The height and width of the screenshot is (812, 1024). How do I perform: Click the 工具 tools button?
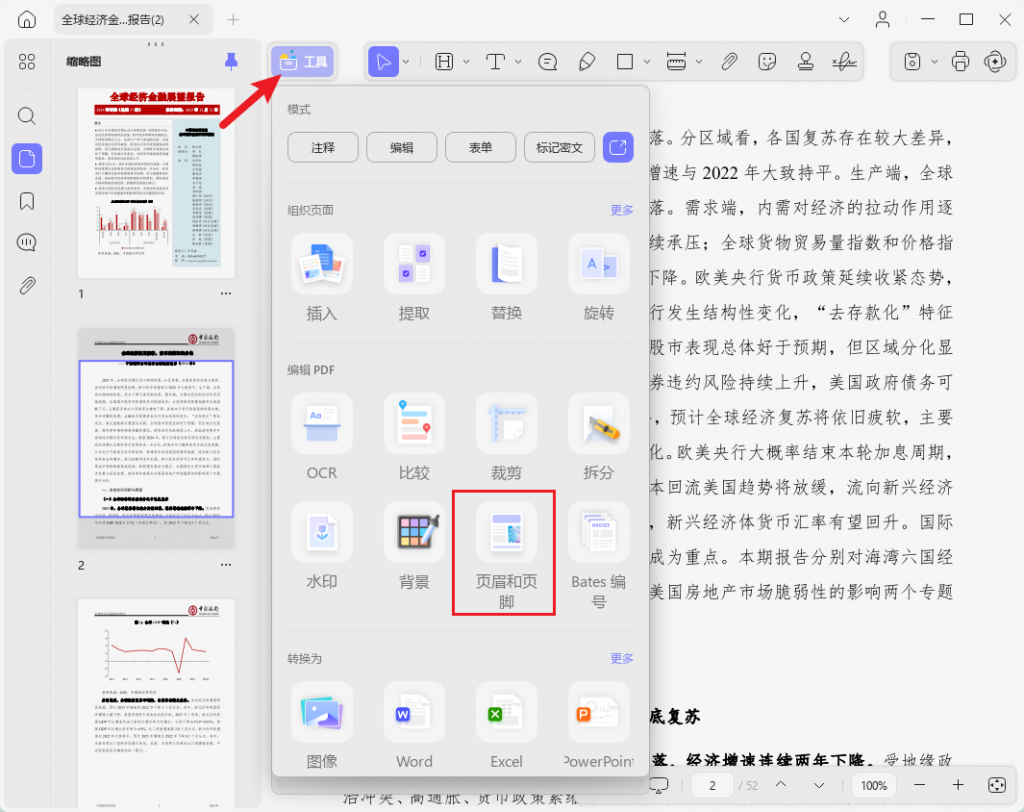[303, 61]
